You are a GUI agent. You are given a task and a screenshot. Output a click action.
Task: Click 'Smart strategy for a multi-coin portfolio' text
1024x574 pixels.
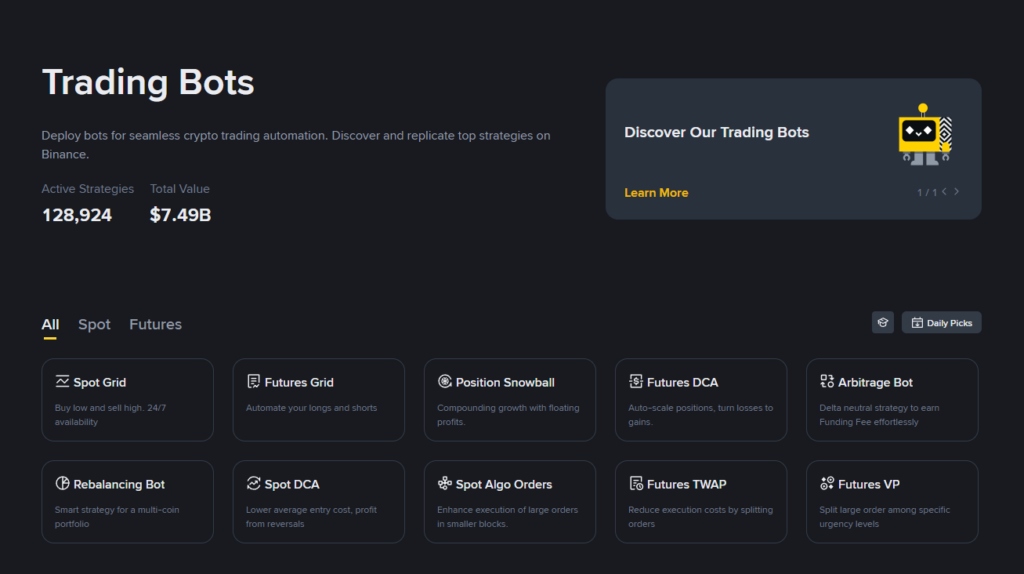pyautogui.click(x=117, y=517)
